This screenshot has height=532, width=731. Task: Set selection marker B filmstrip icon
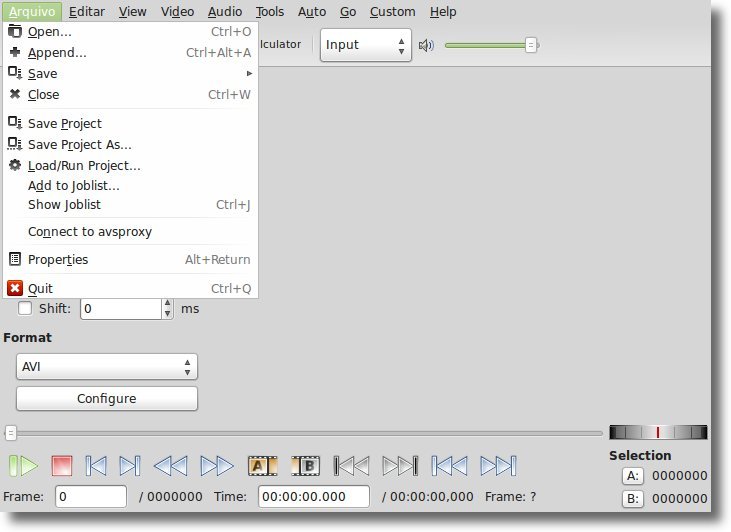point(305,466)
